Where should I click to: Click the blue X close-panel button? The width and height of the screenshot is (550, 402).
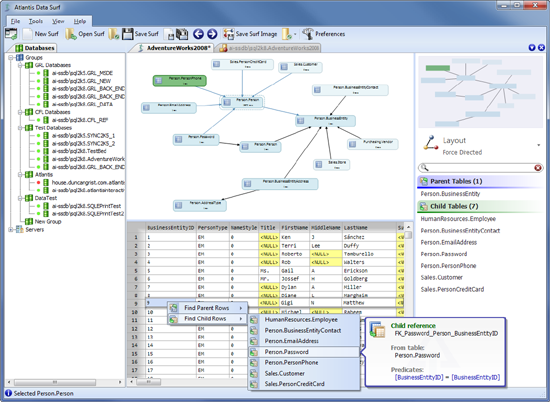point(541,48)
